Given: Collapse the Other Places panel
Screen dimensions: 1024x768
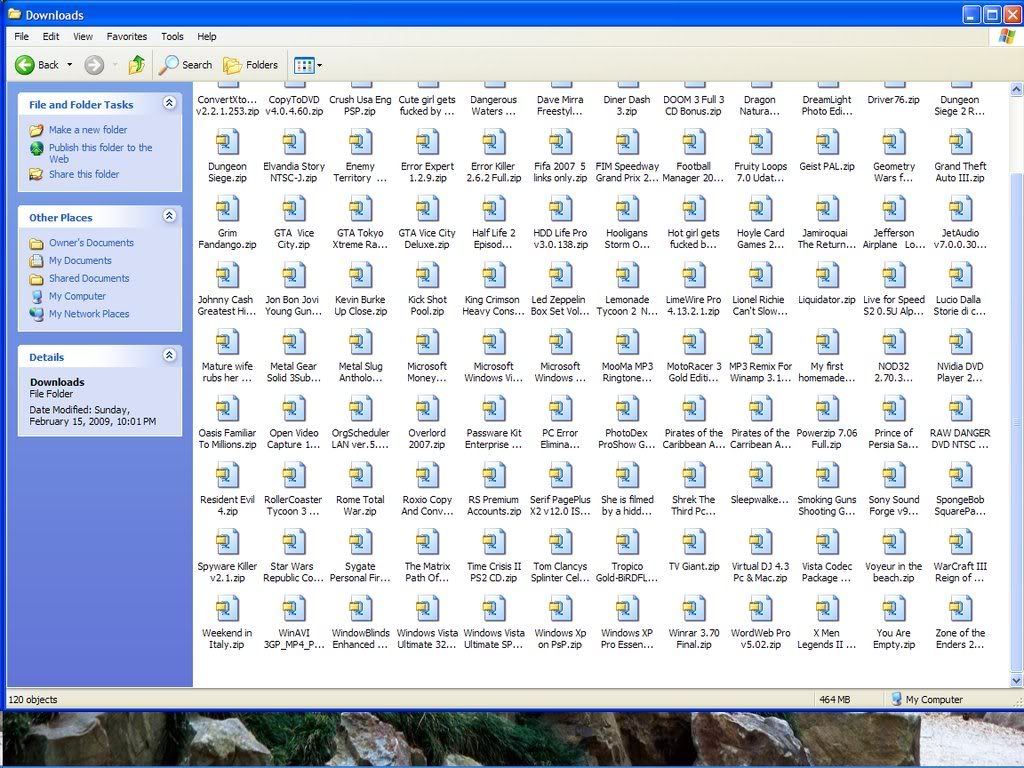Looking at the screenshot, I should point(169,216).
